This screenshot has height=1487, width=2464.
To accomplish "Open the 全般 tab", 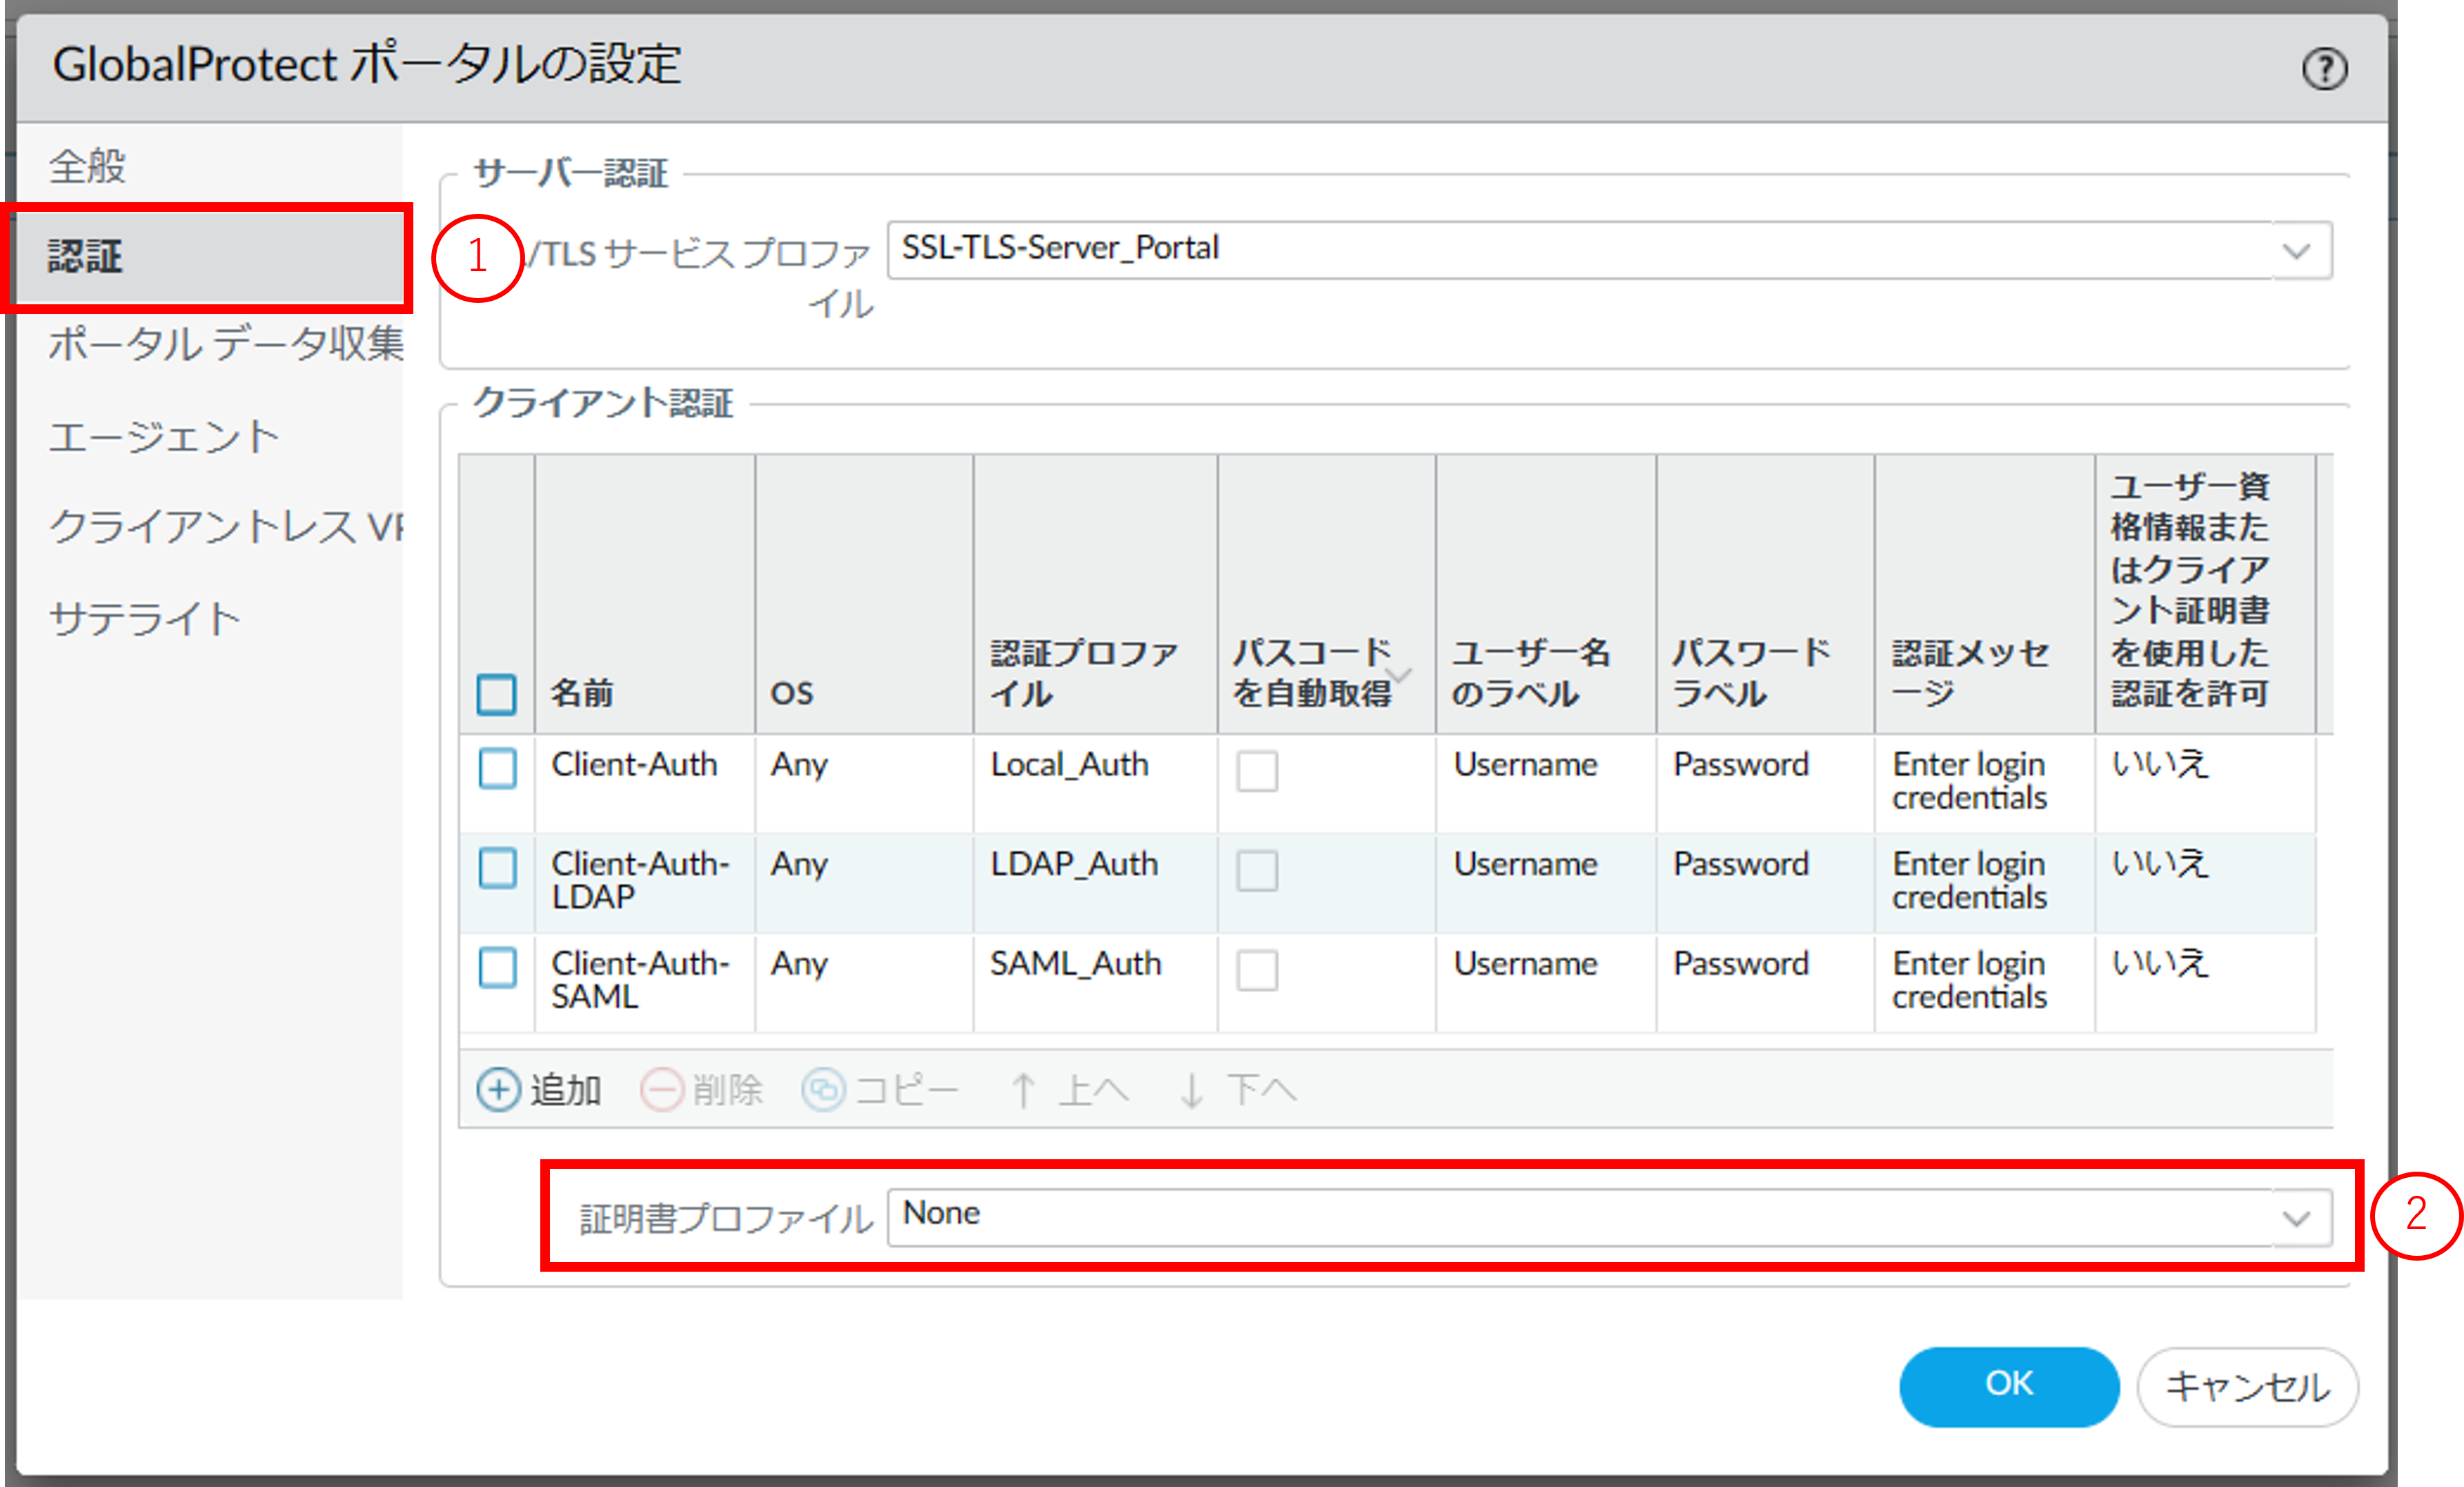I will 88,166.
